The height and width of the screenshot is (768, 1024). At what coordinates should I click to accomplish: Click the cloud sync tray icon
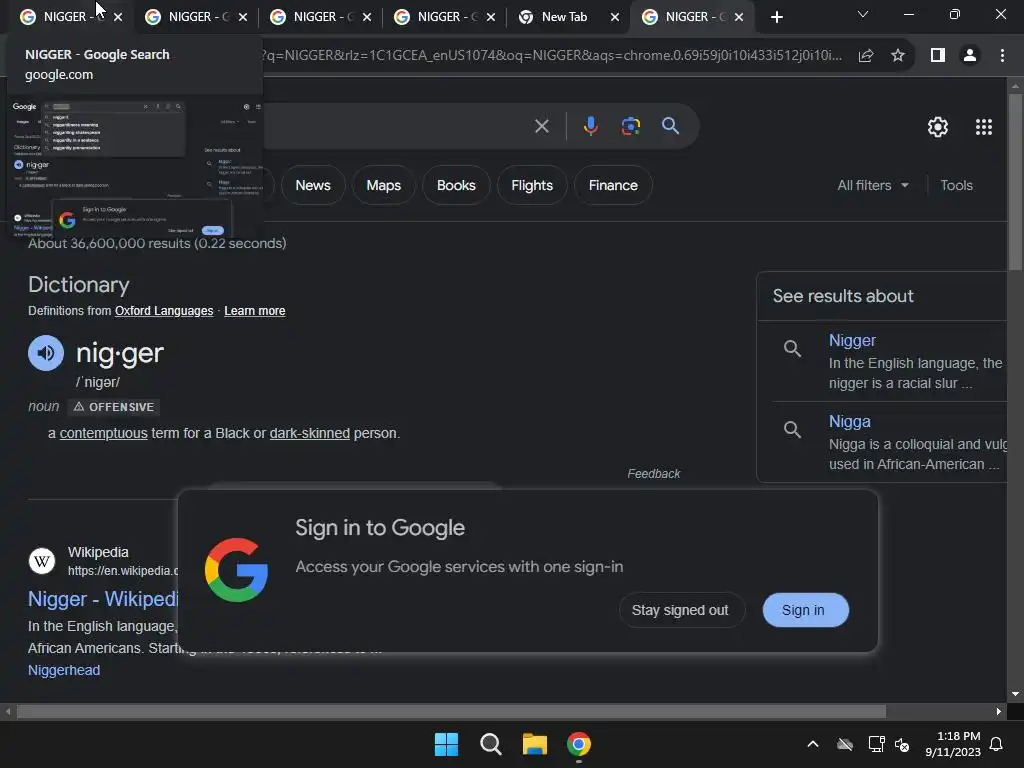coord(845,744)
